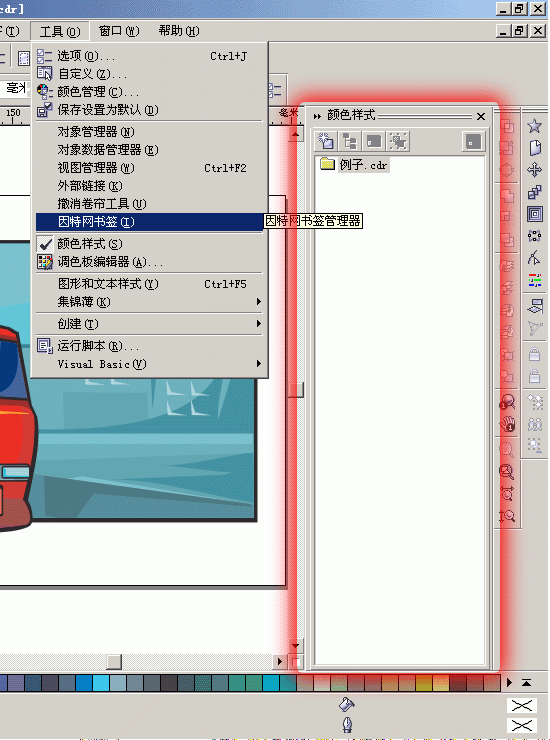Expand the color palette with up-bar arrow
This screenshot has width=550, height=740.
526,682
